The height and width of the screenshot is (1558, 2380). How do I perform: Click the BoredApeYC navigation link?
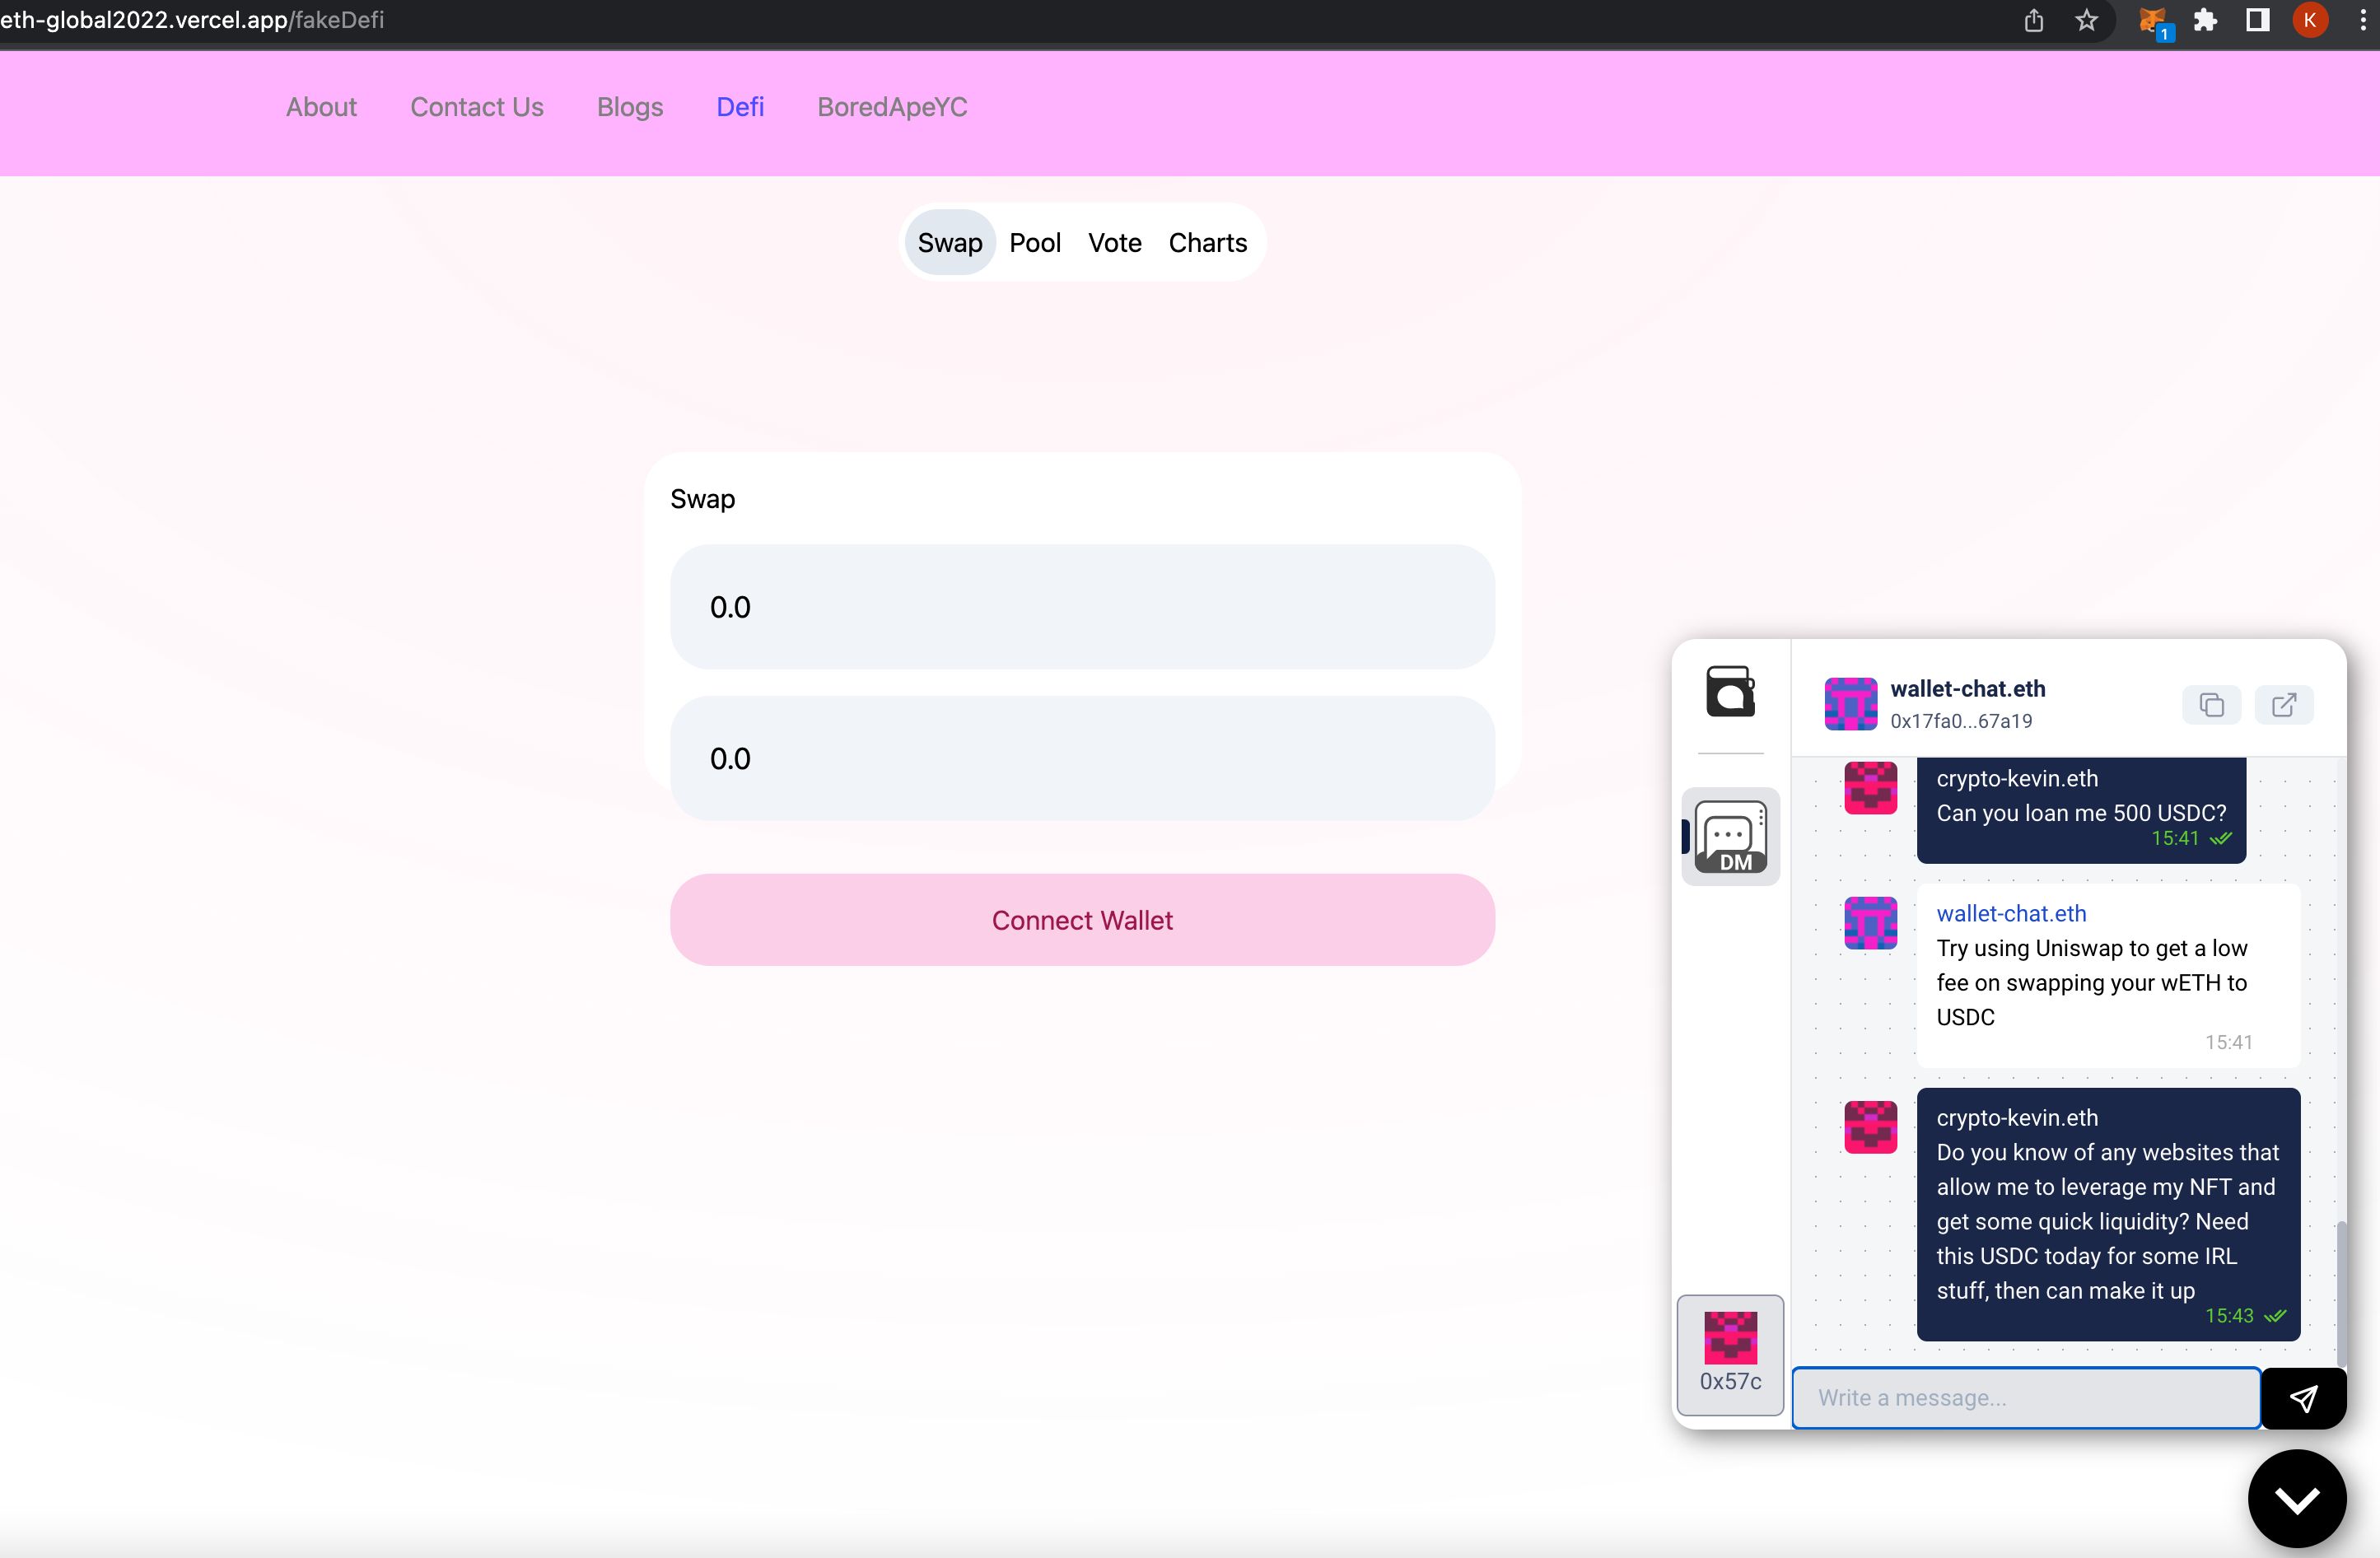tap(892, 106)
